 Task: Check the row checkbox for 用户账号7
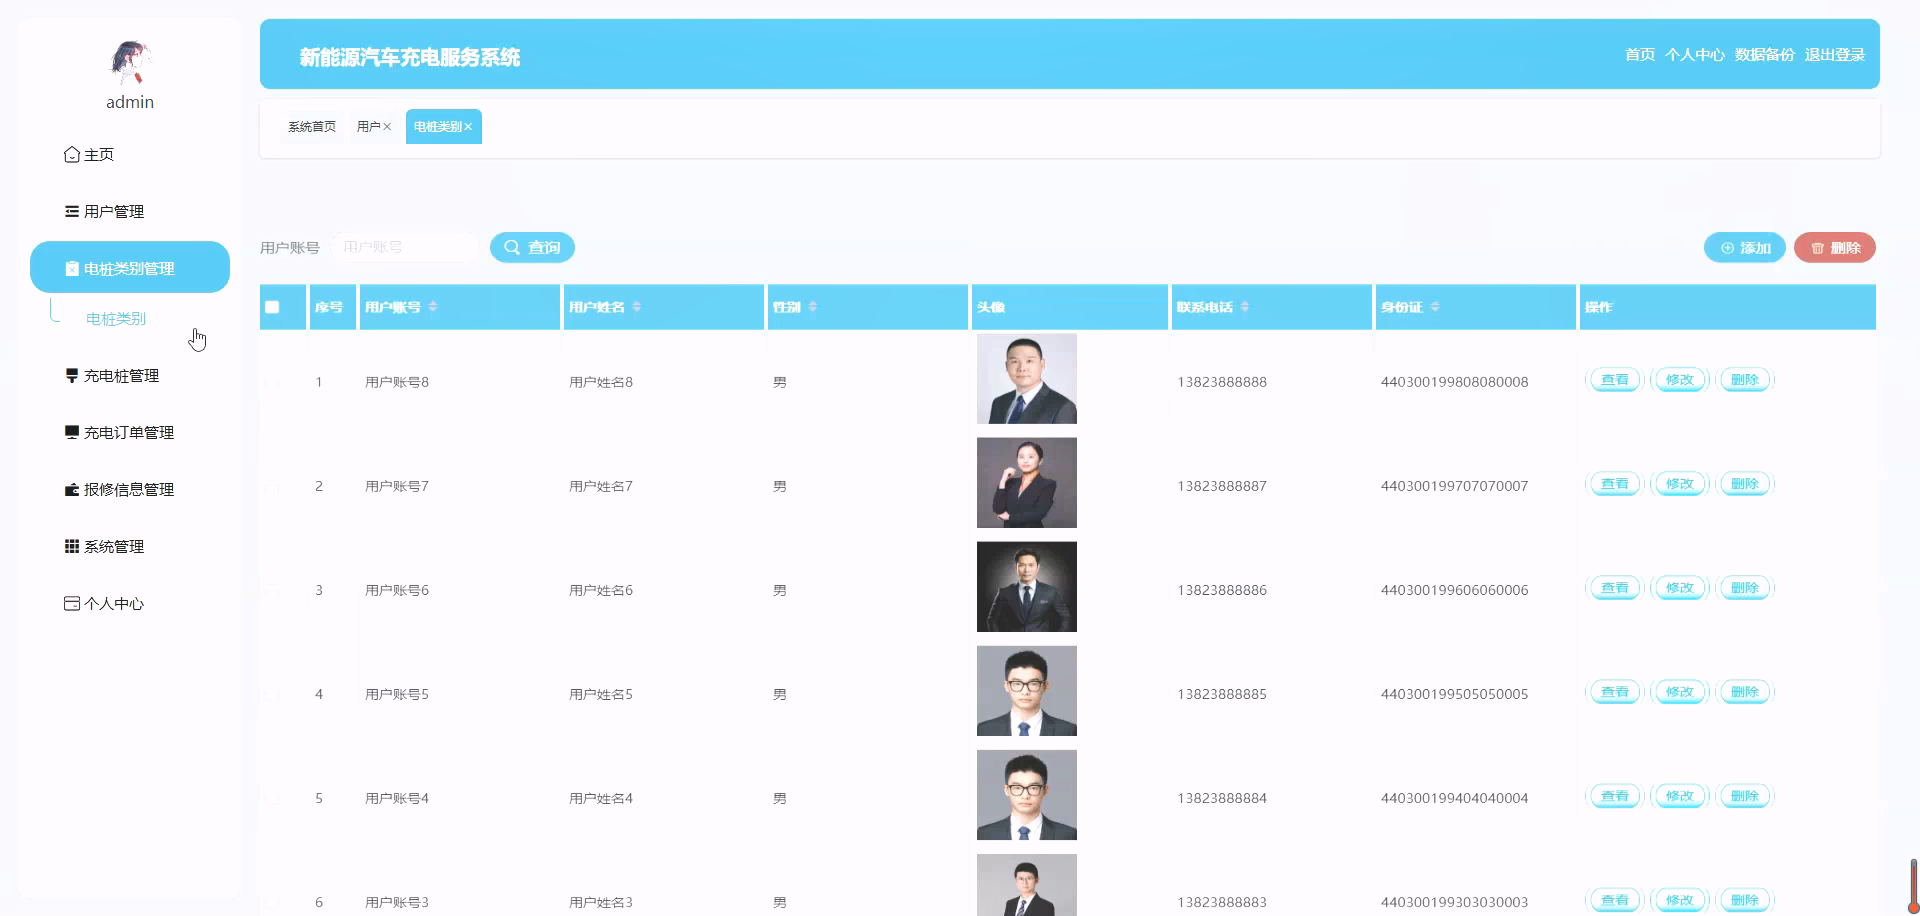coord(271,486)
